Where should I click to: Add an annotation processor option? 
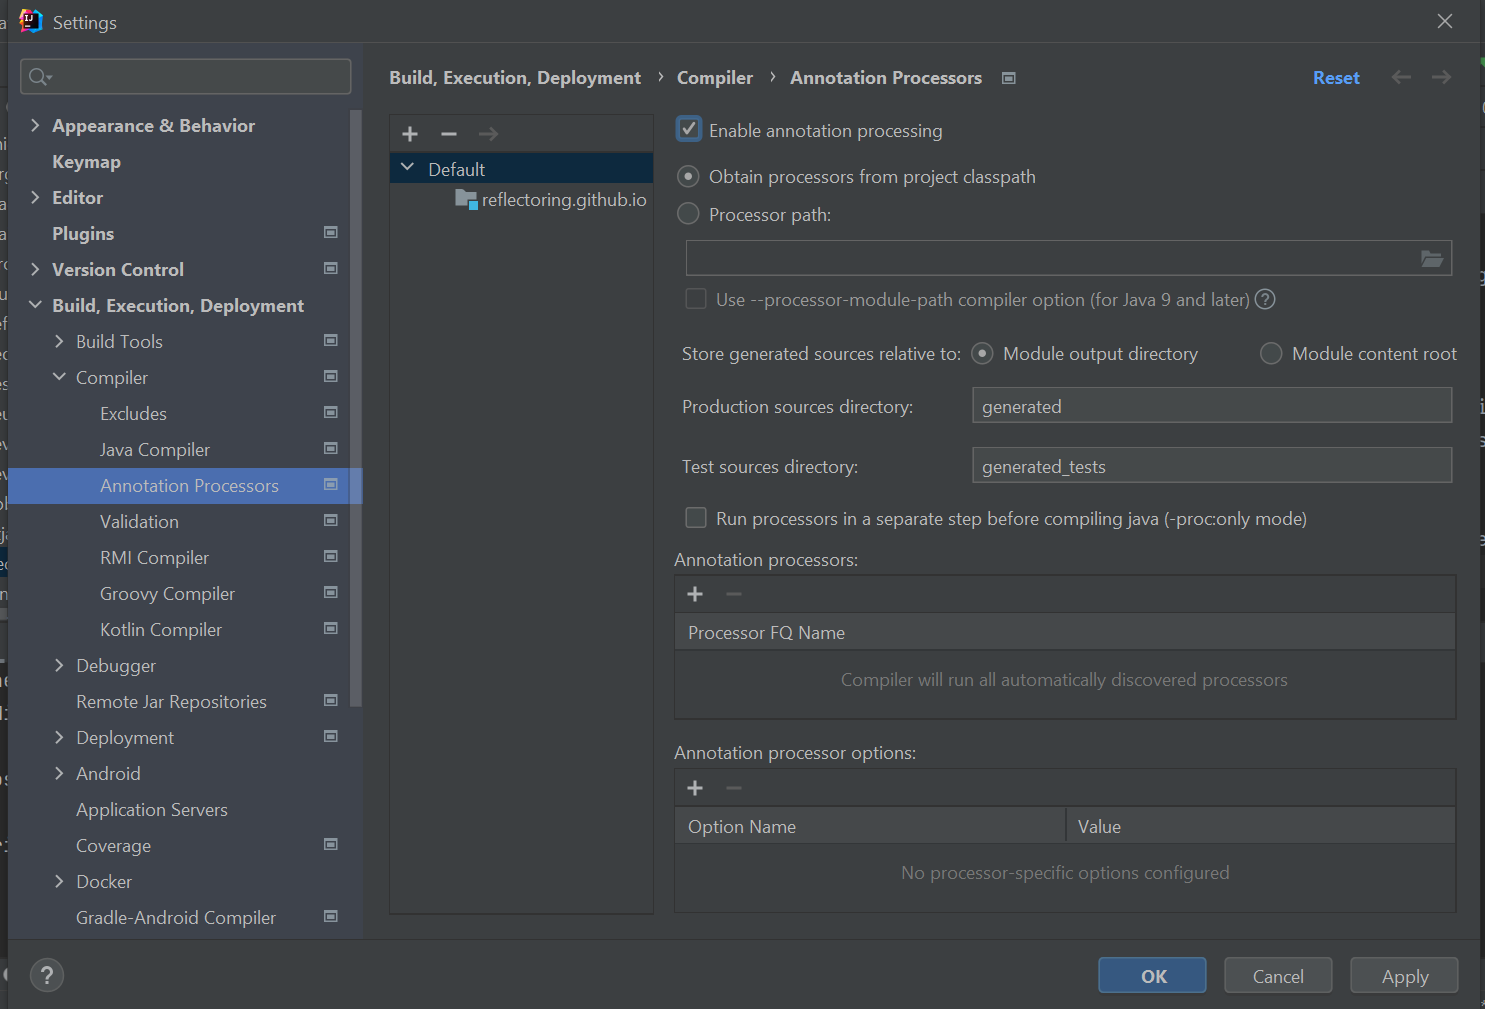point(695,788)
